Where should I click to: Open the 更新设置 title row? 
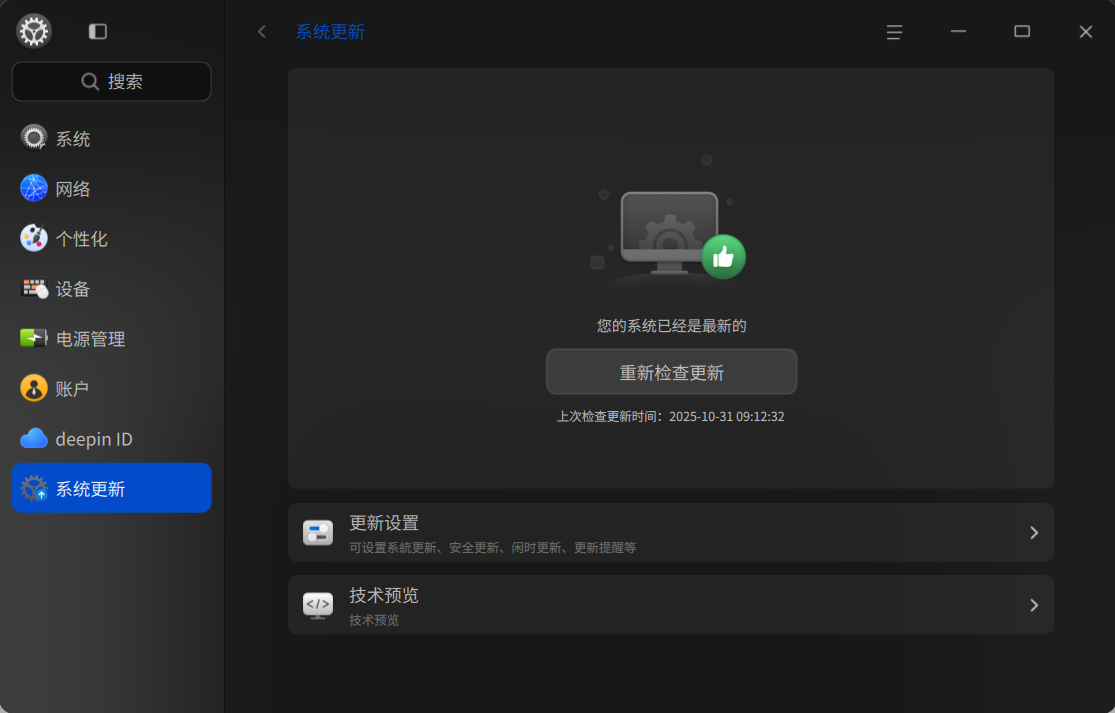coord(384,523)
